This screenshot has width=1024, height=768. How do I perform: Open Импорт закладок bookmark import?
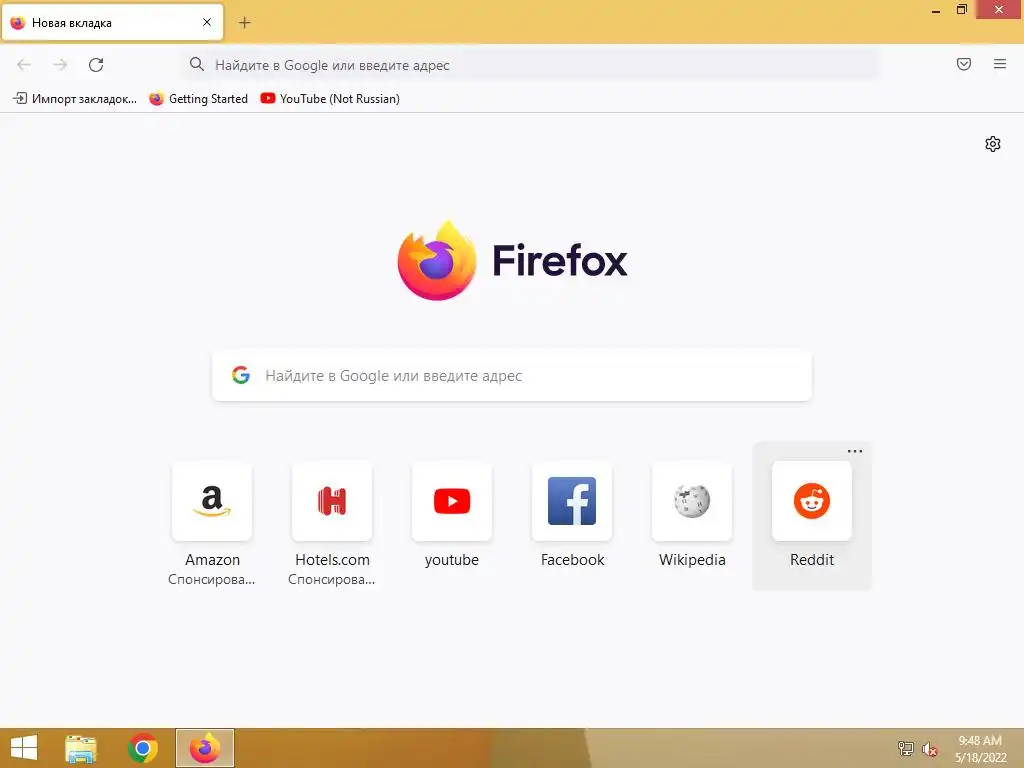coord(75,99)
